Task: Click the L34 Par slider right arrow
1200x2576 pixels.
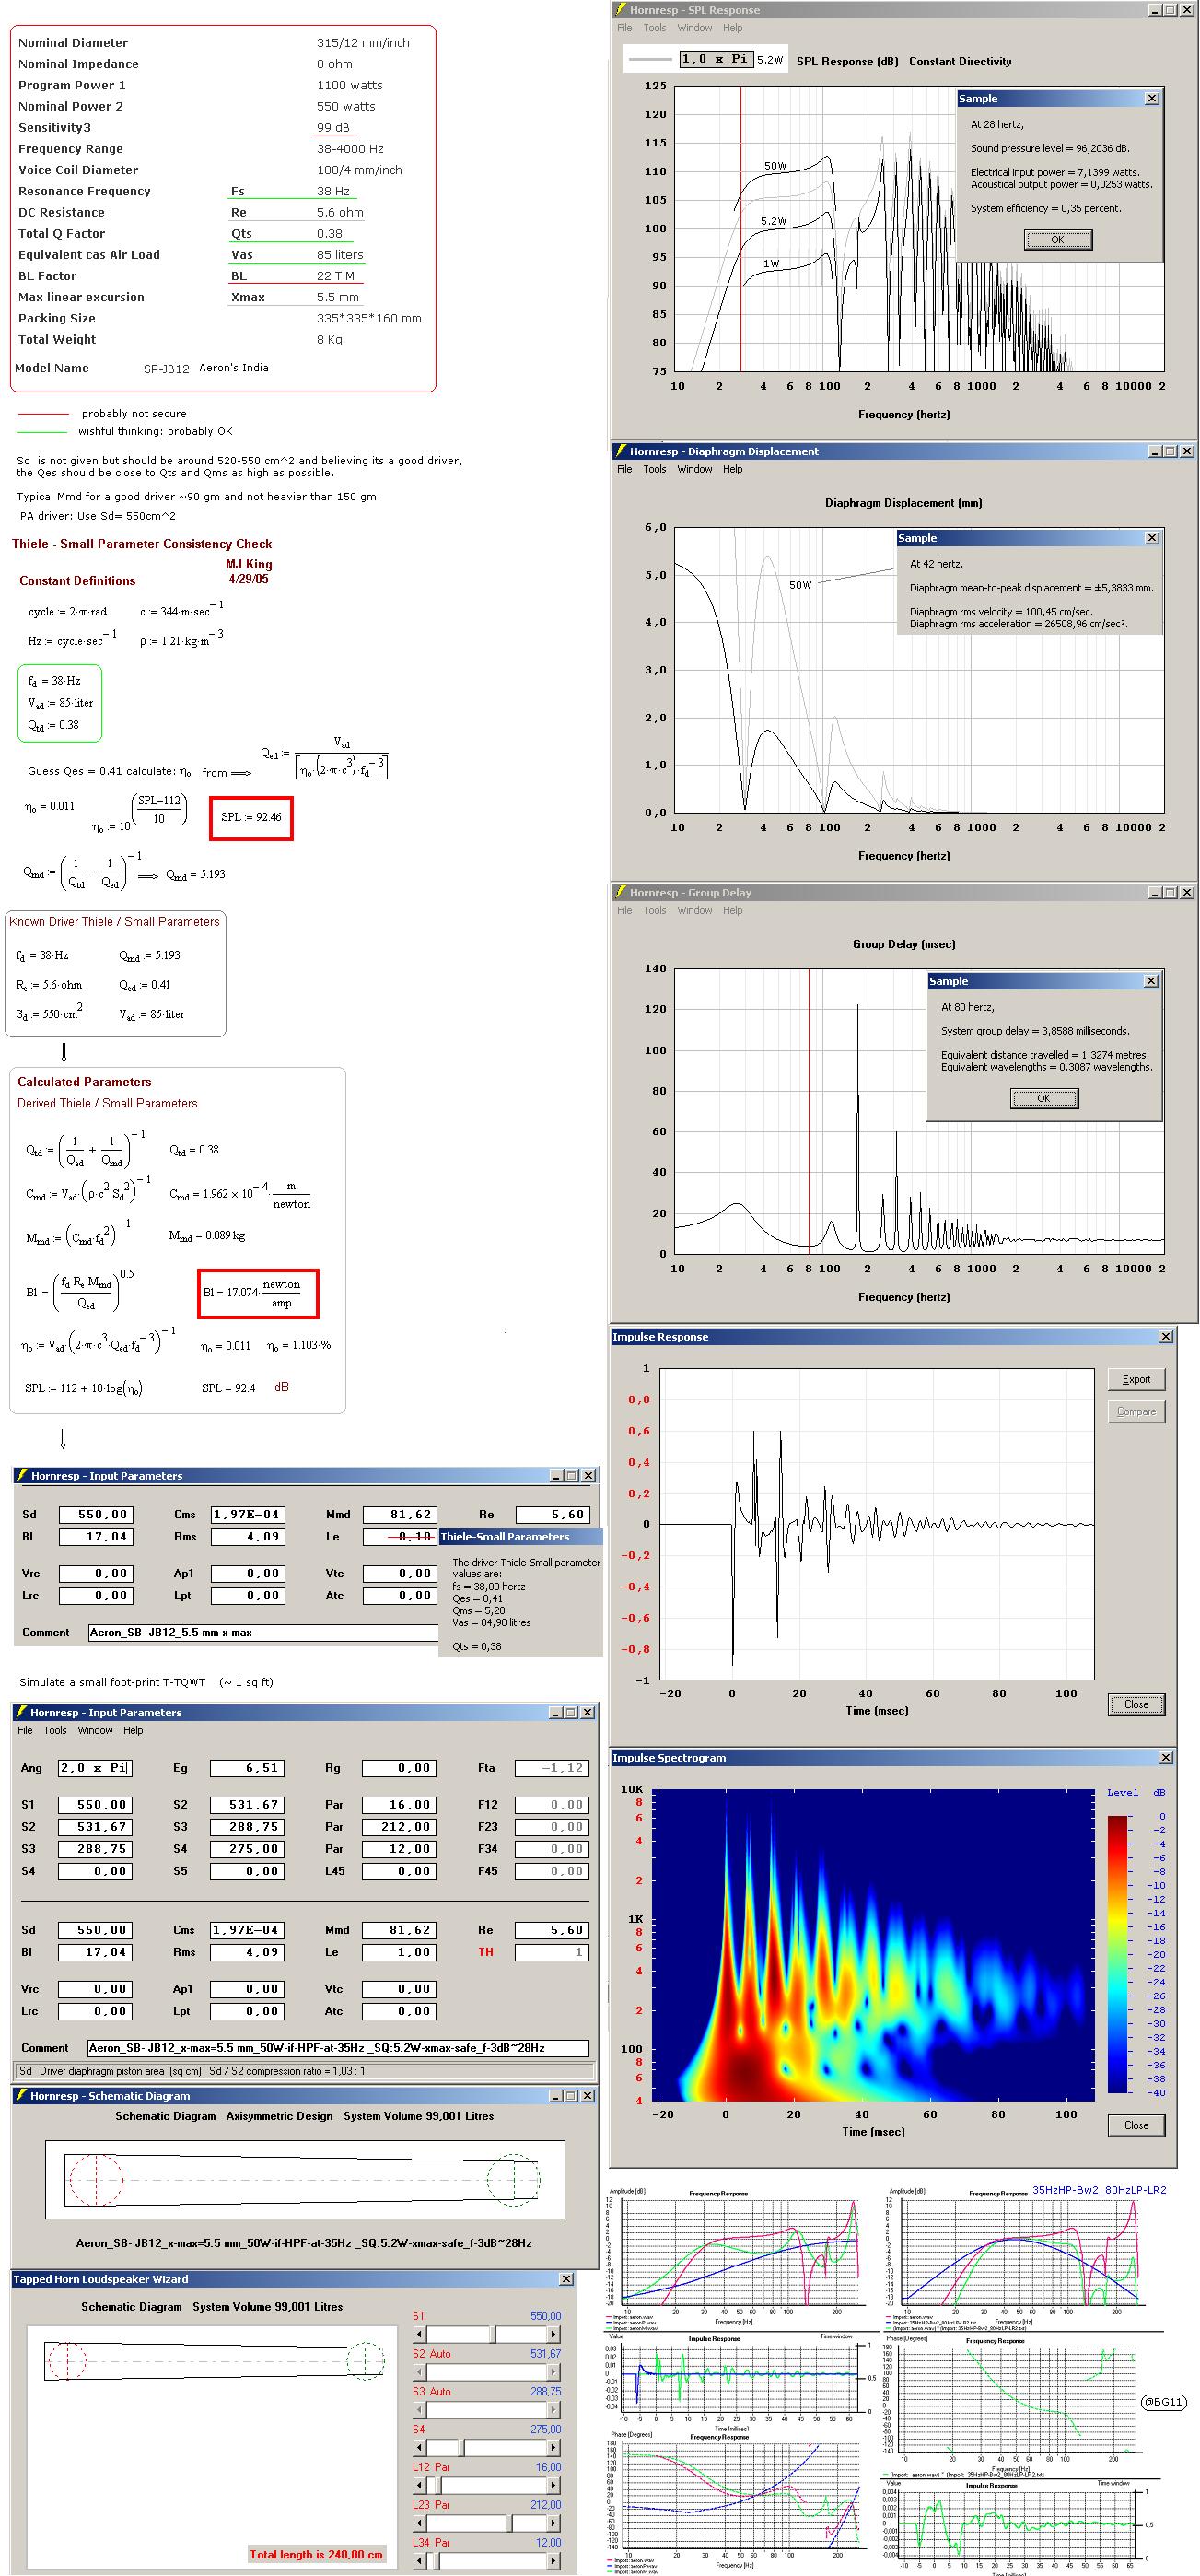Action: coord(553,2561)
